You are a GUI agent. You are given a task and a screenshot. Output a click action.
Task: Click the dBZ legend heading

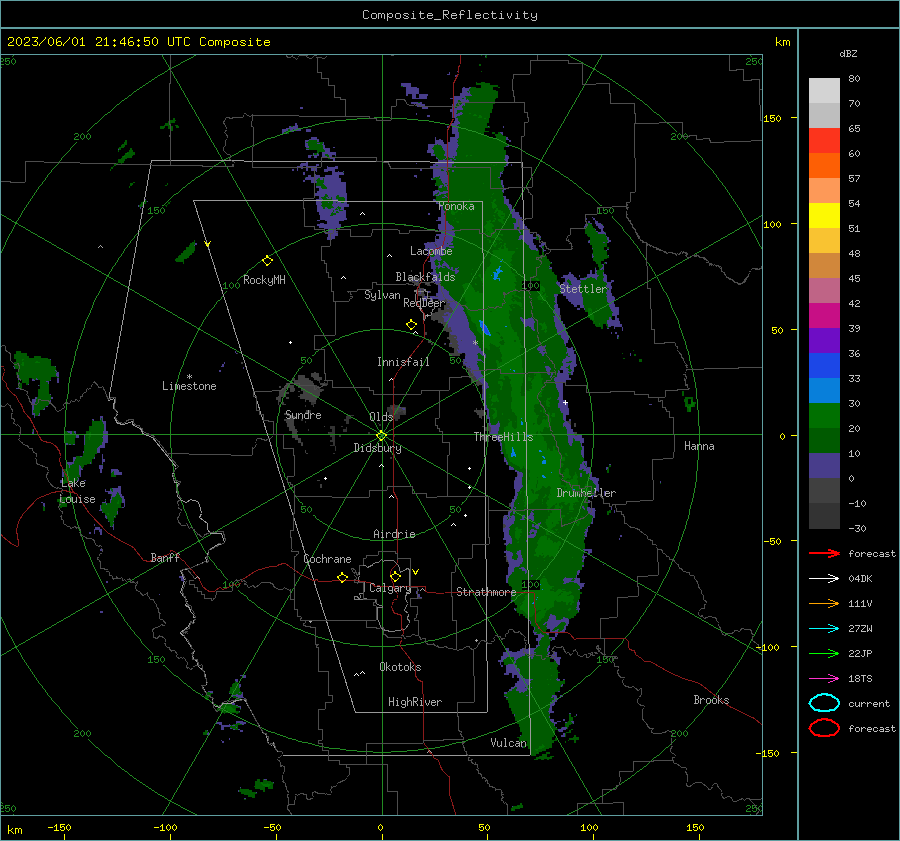[848, 53]
